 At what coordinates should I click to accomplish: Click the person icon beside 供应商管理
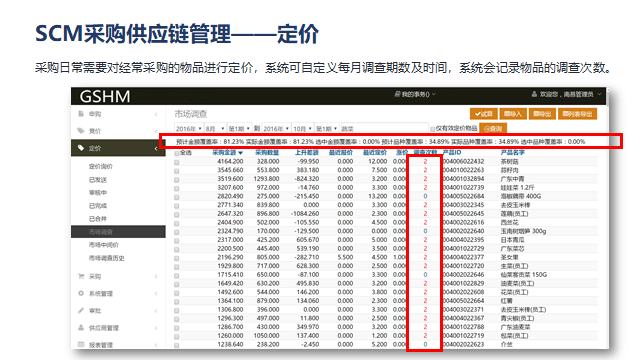81,328
